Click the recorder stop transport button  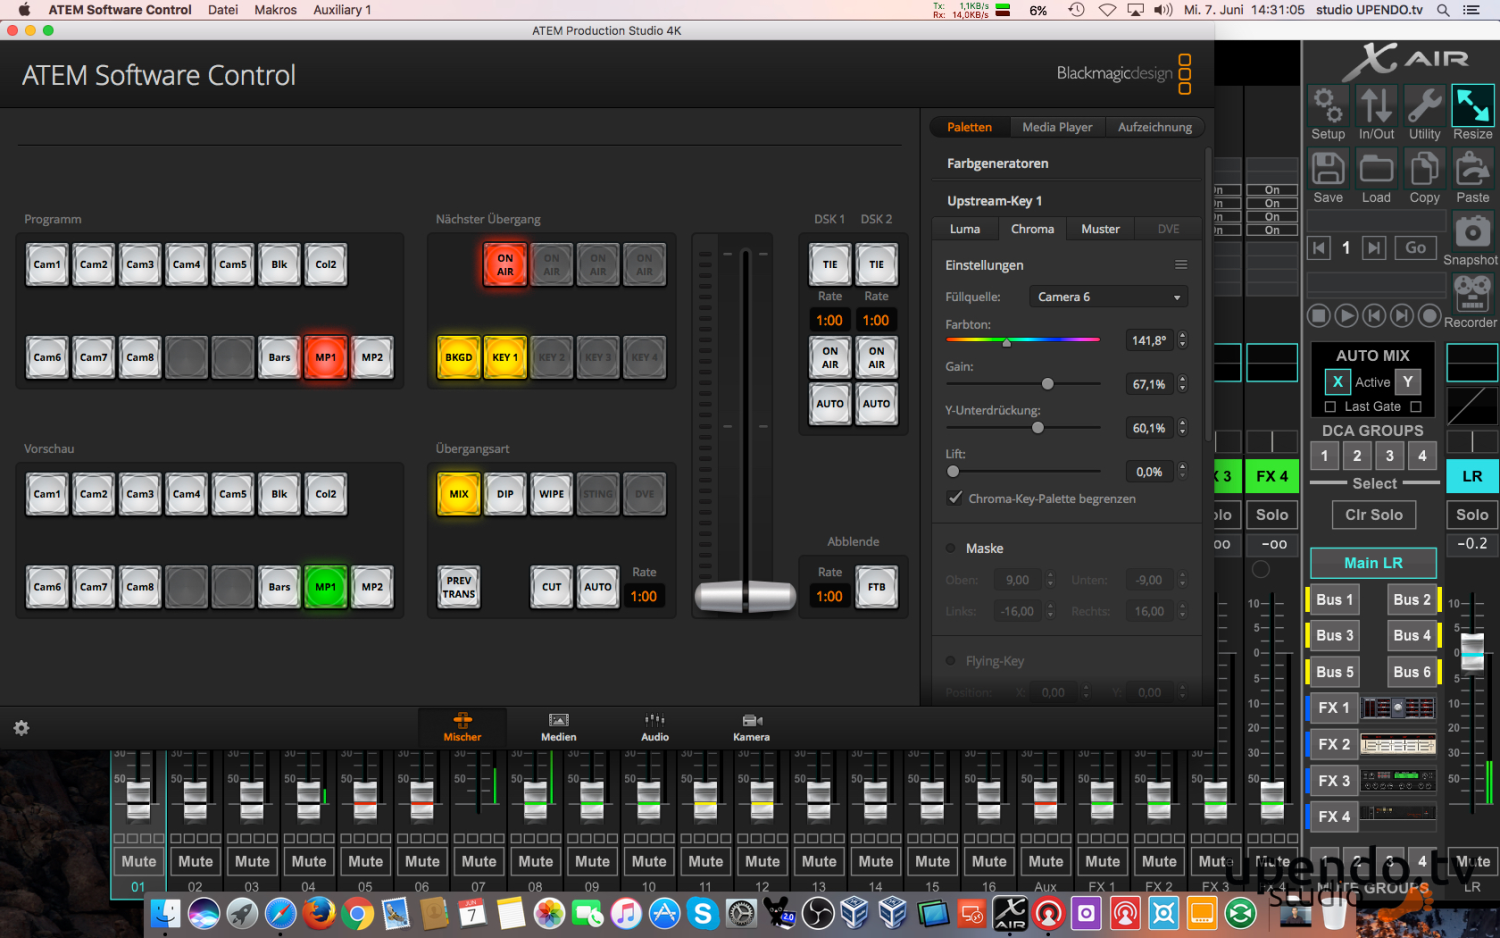1319,316
